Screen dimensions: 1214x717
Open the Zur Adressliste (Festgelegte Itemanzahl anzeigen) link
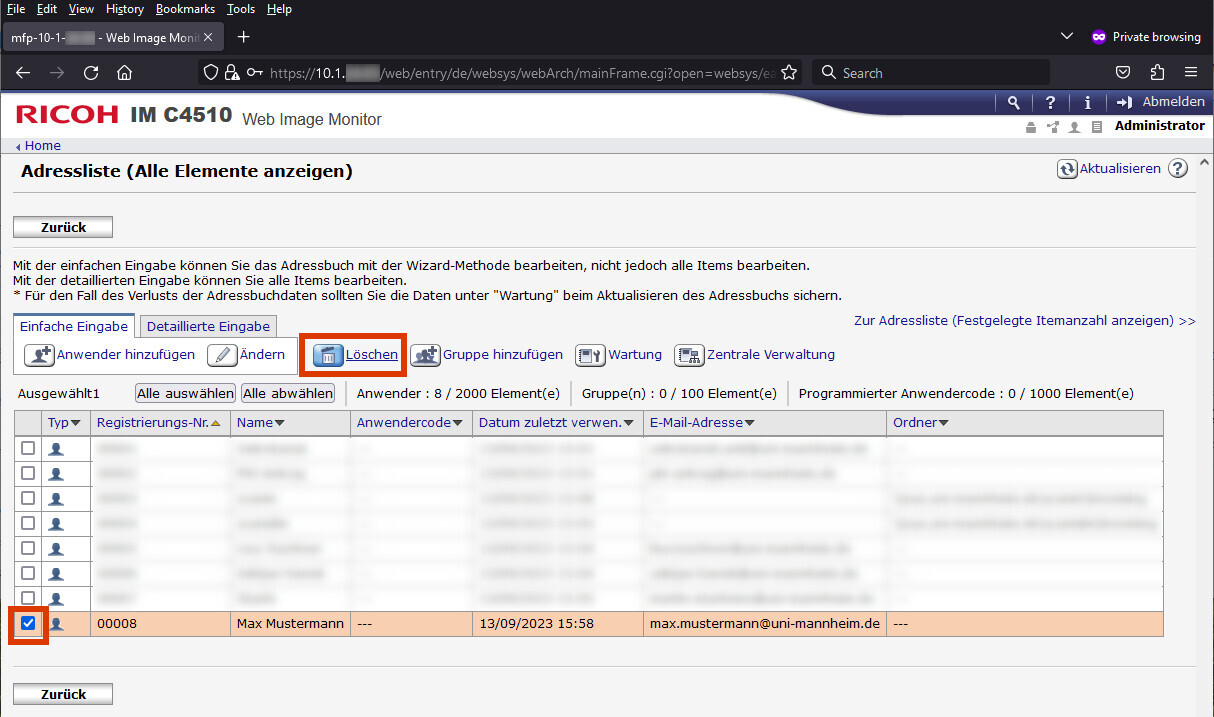1025,321
